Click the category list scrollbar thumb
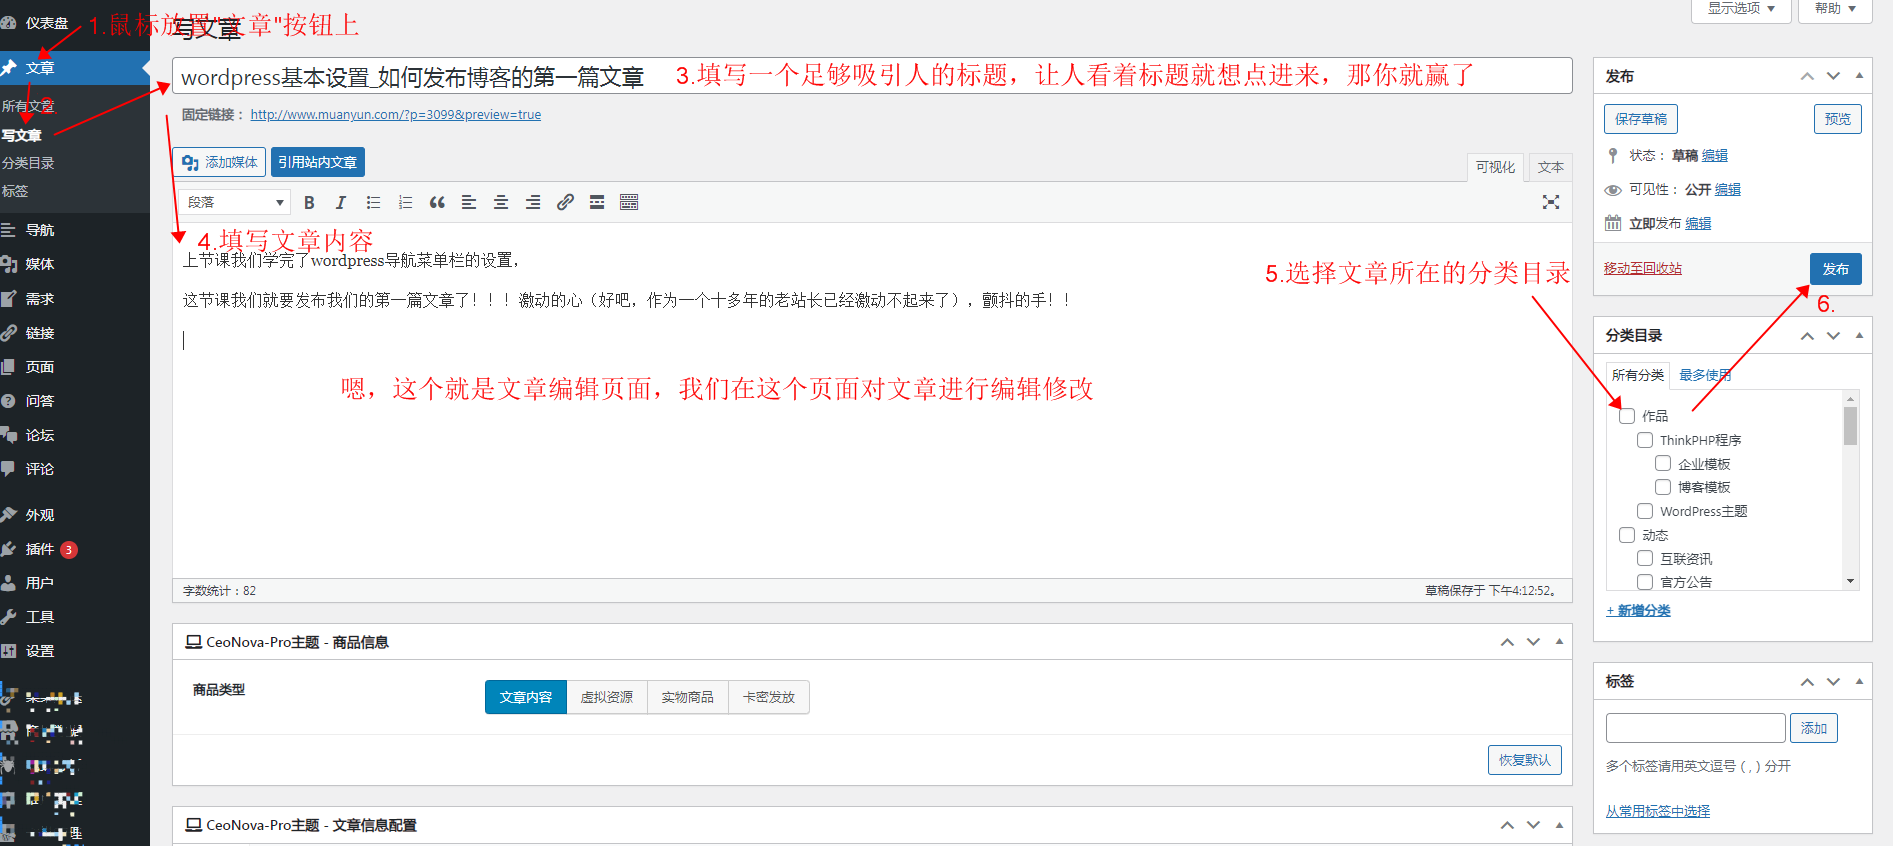This screenshot has height=846, width=1893. (x=1851, y=426)
